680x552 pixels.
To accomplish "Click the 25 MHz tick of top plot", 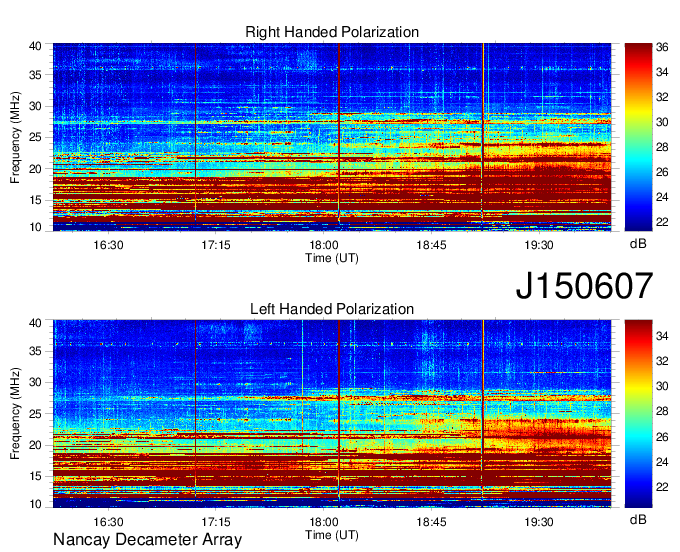I will pyautogui.click(x=36, y=138).
